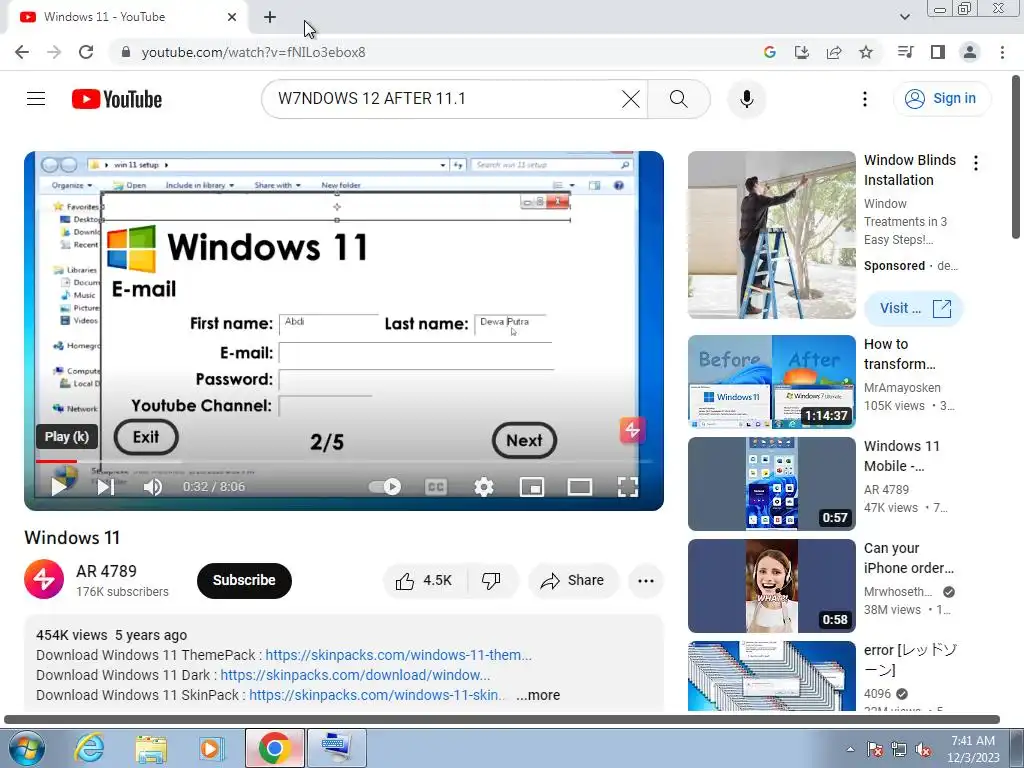Open Windows 11 Mobile video thumbnail
The image size is (1024, 768).
pos(772,484)
